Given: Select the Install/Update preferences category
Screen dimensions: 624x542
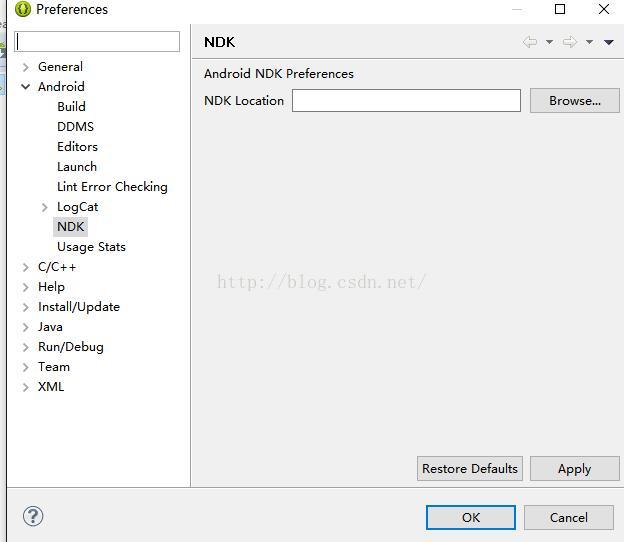Looking at the screenshot, I should tap(79, 307).
